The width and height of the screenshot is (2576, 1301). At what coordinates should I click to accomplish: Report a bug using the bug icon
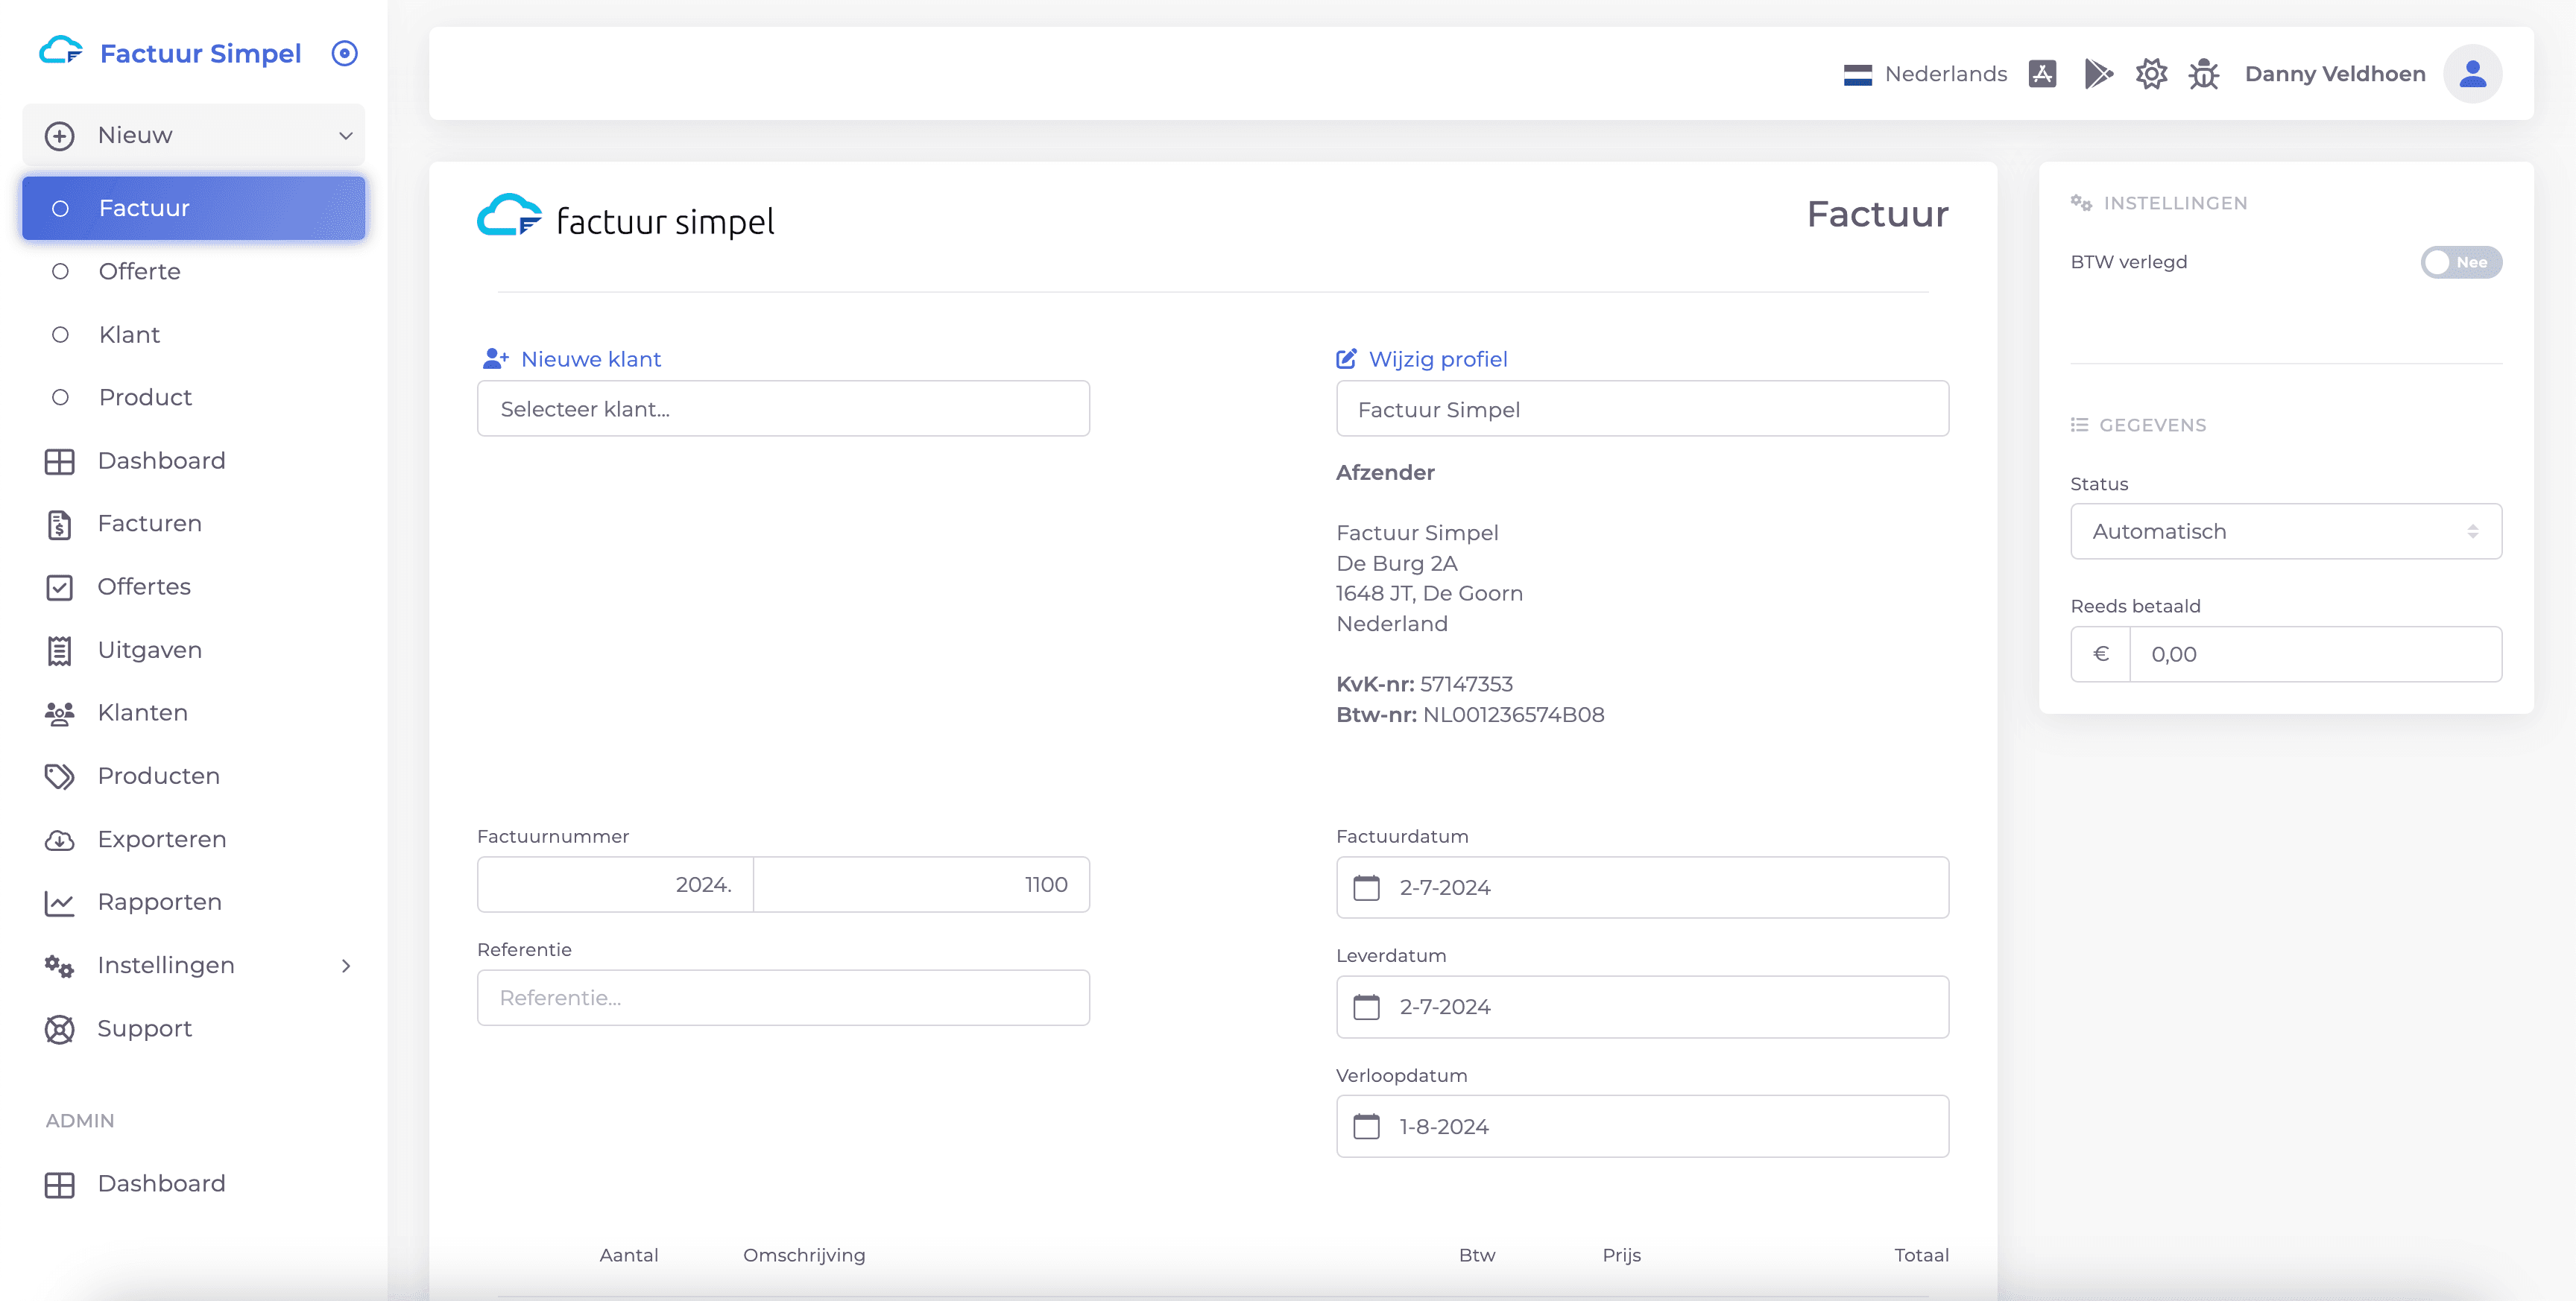point(2204,73)
